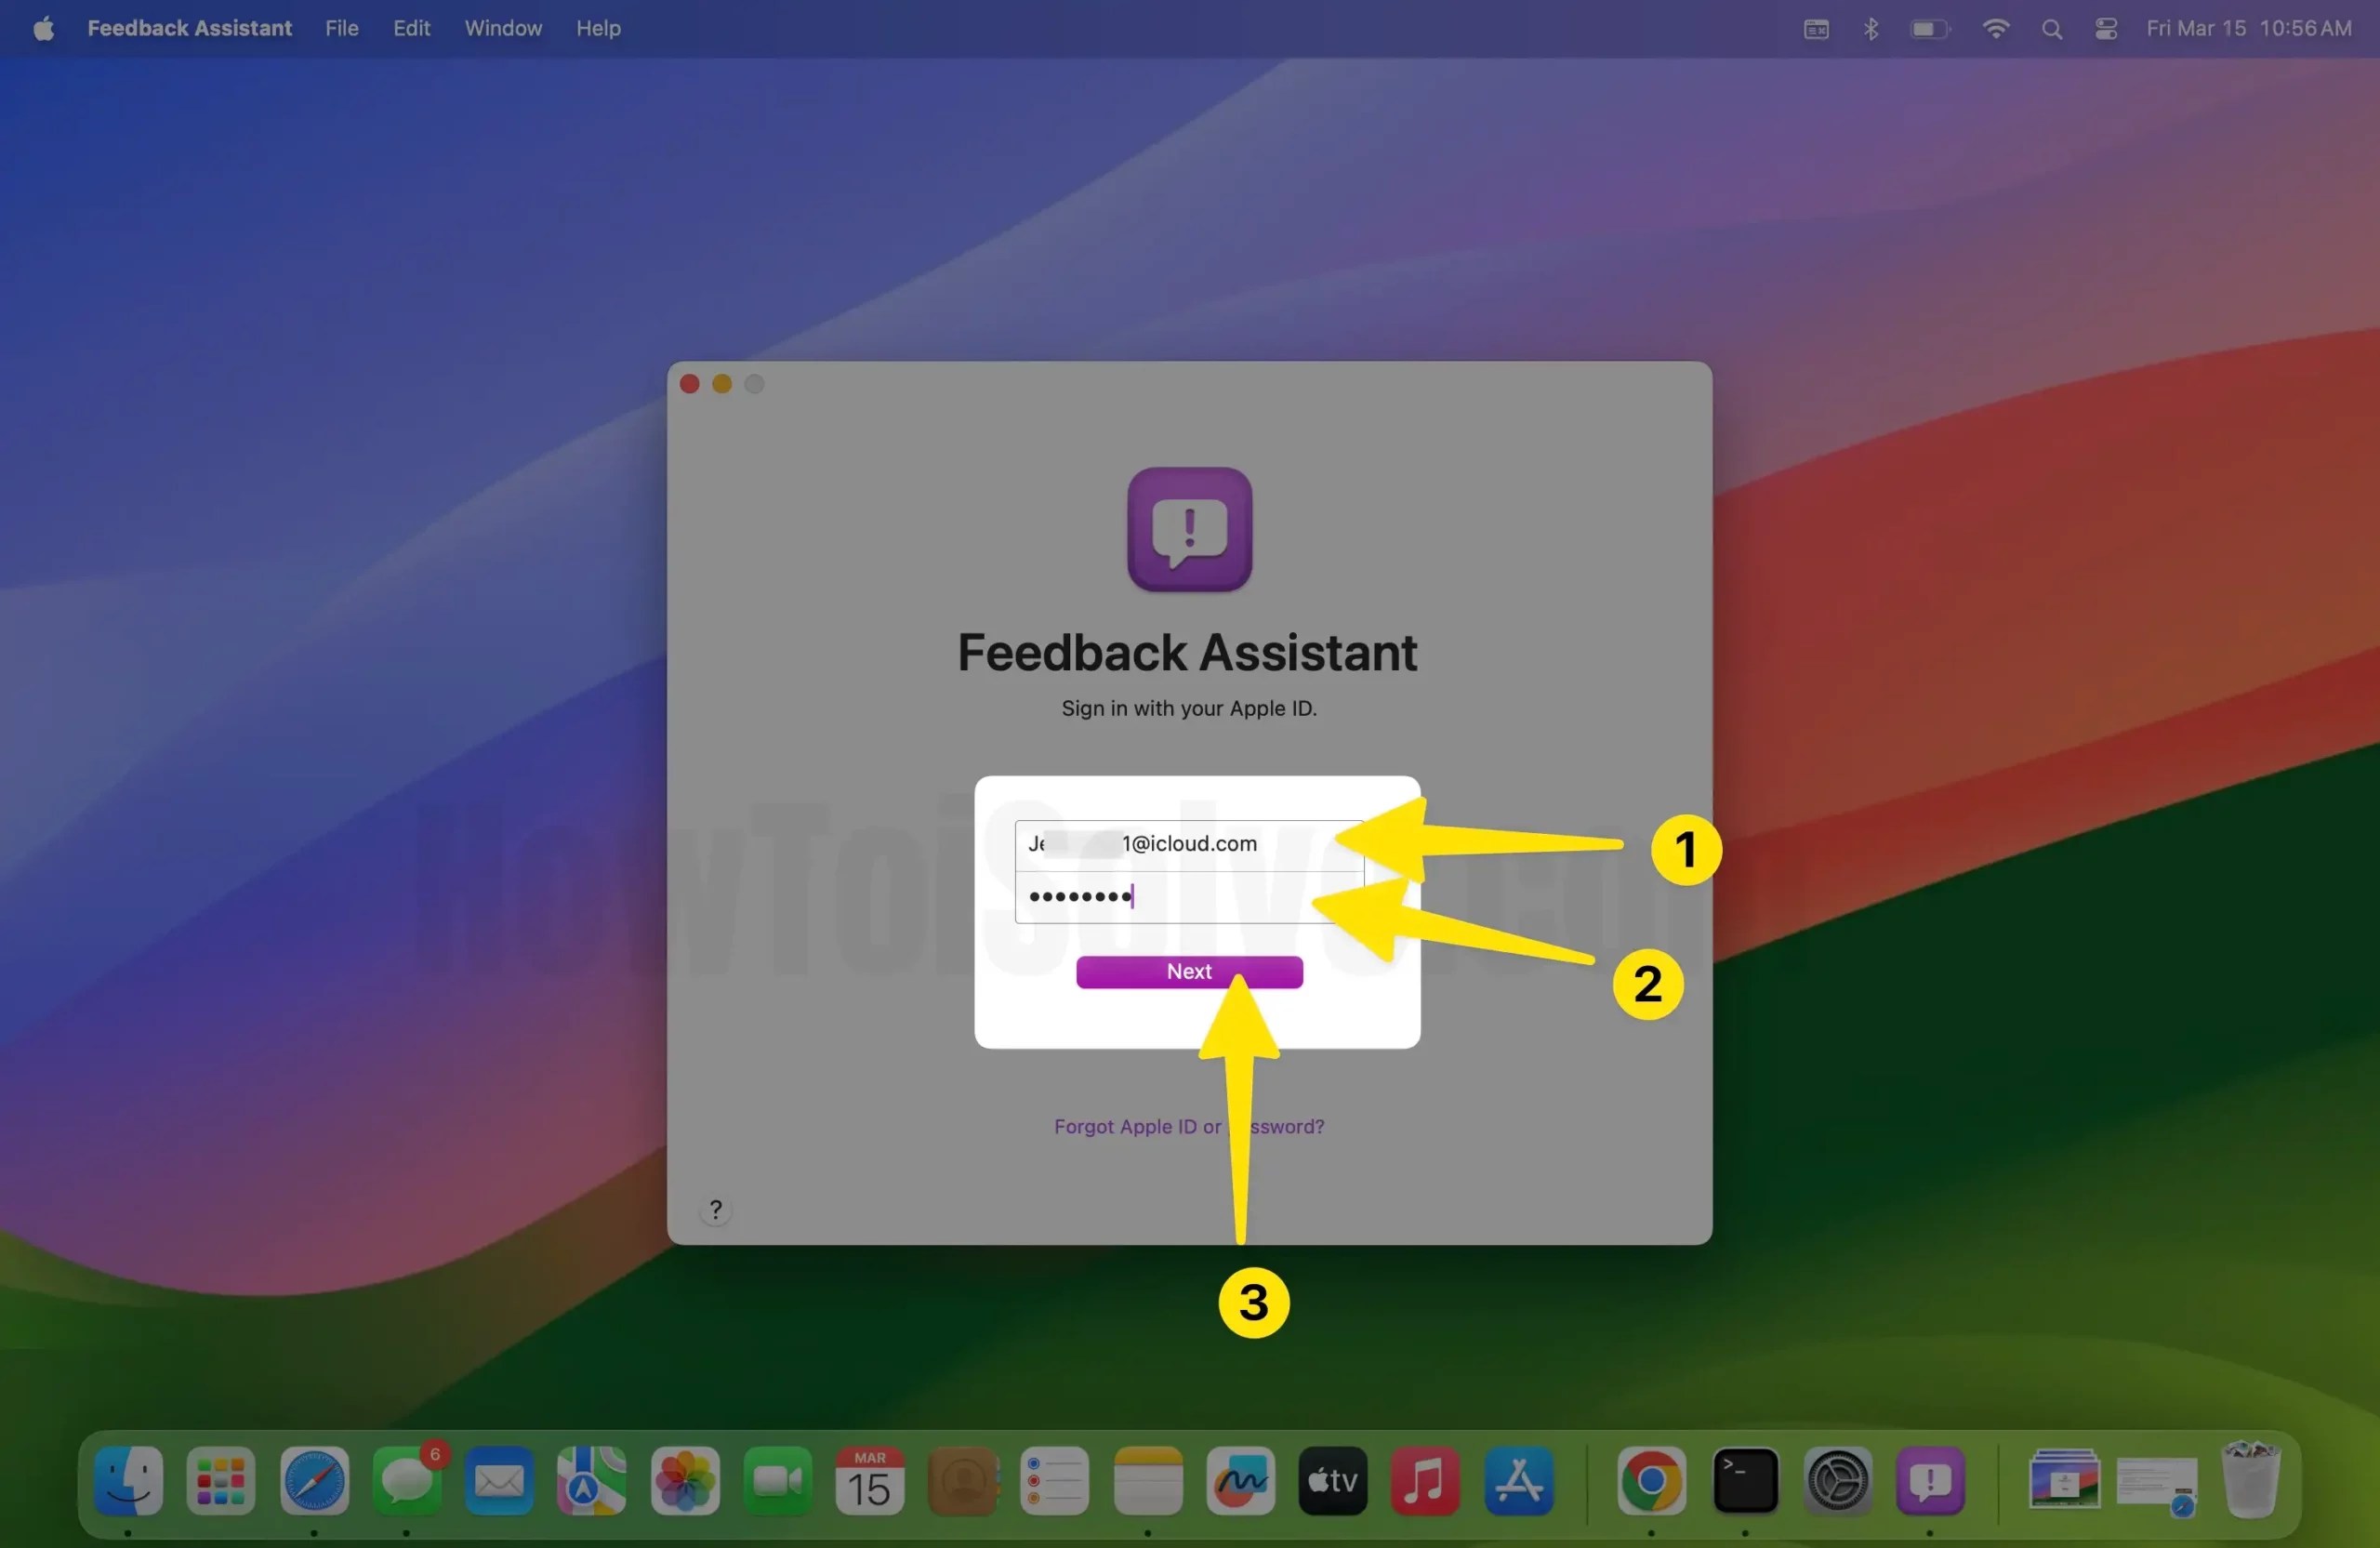Click the Next button to sign in

(1188, 971)
